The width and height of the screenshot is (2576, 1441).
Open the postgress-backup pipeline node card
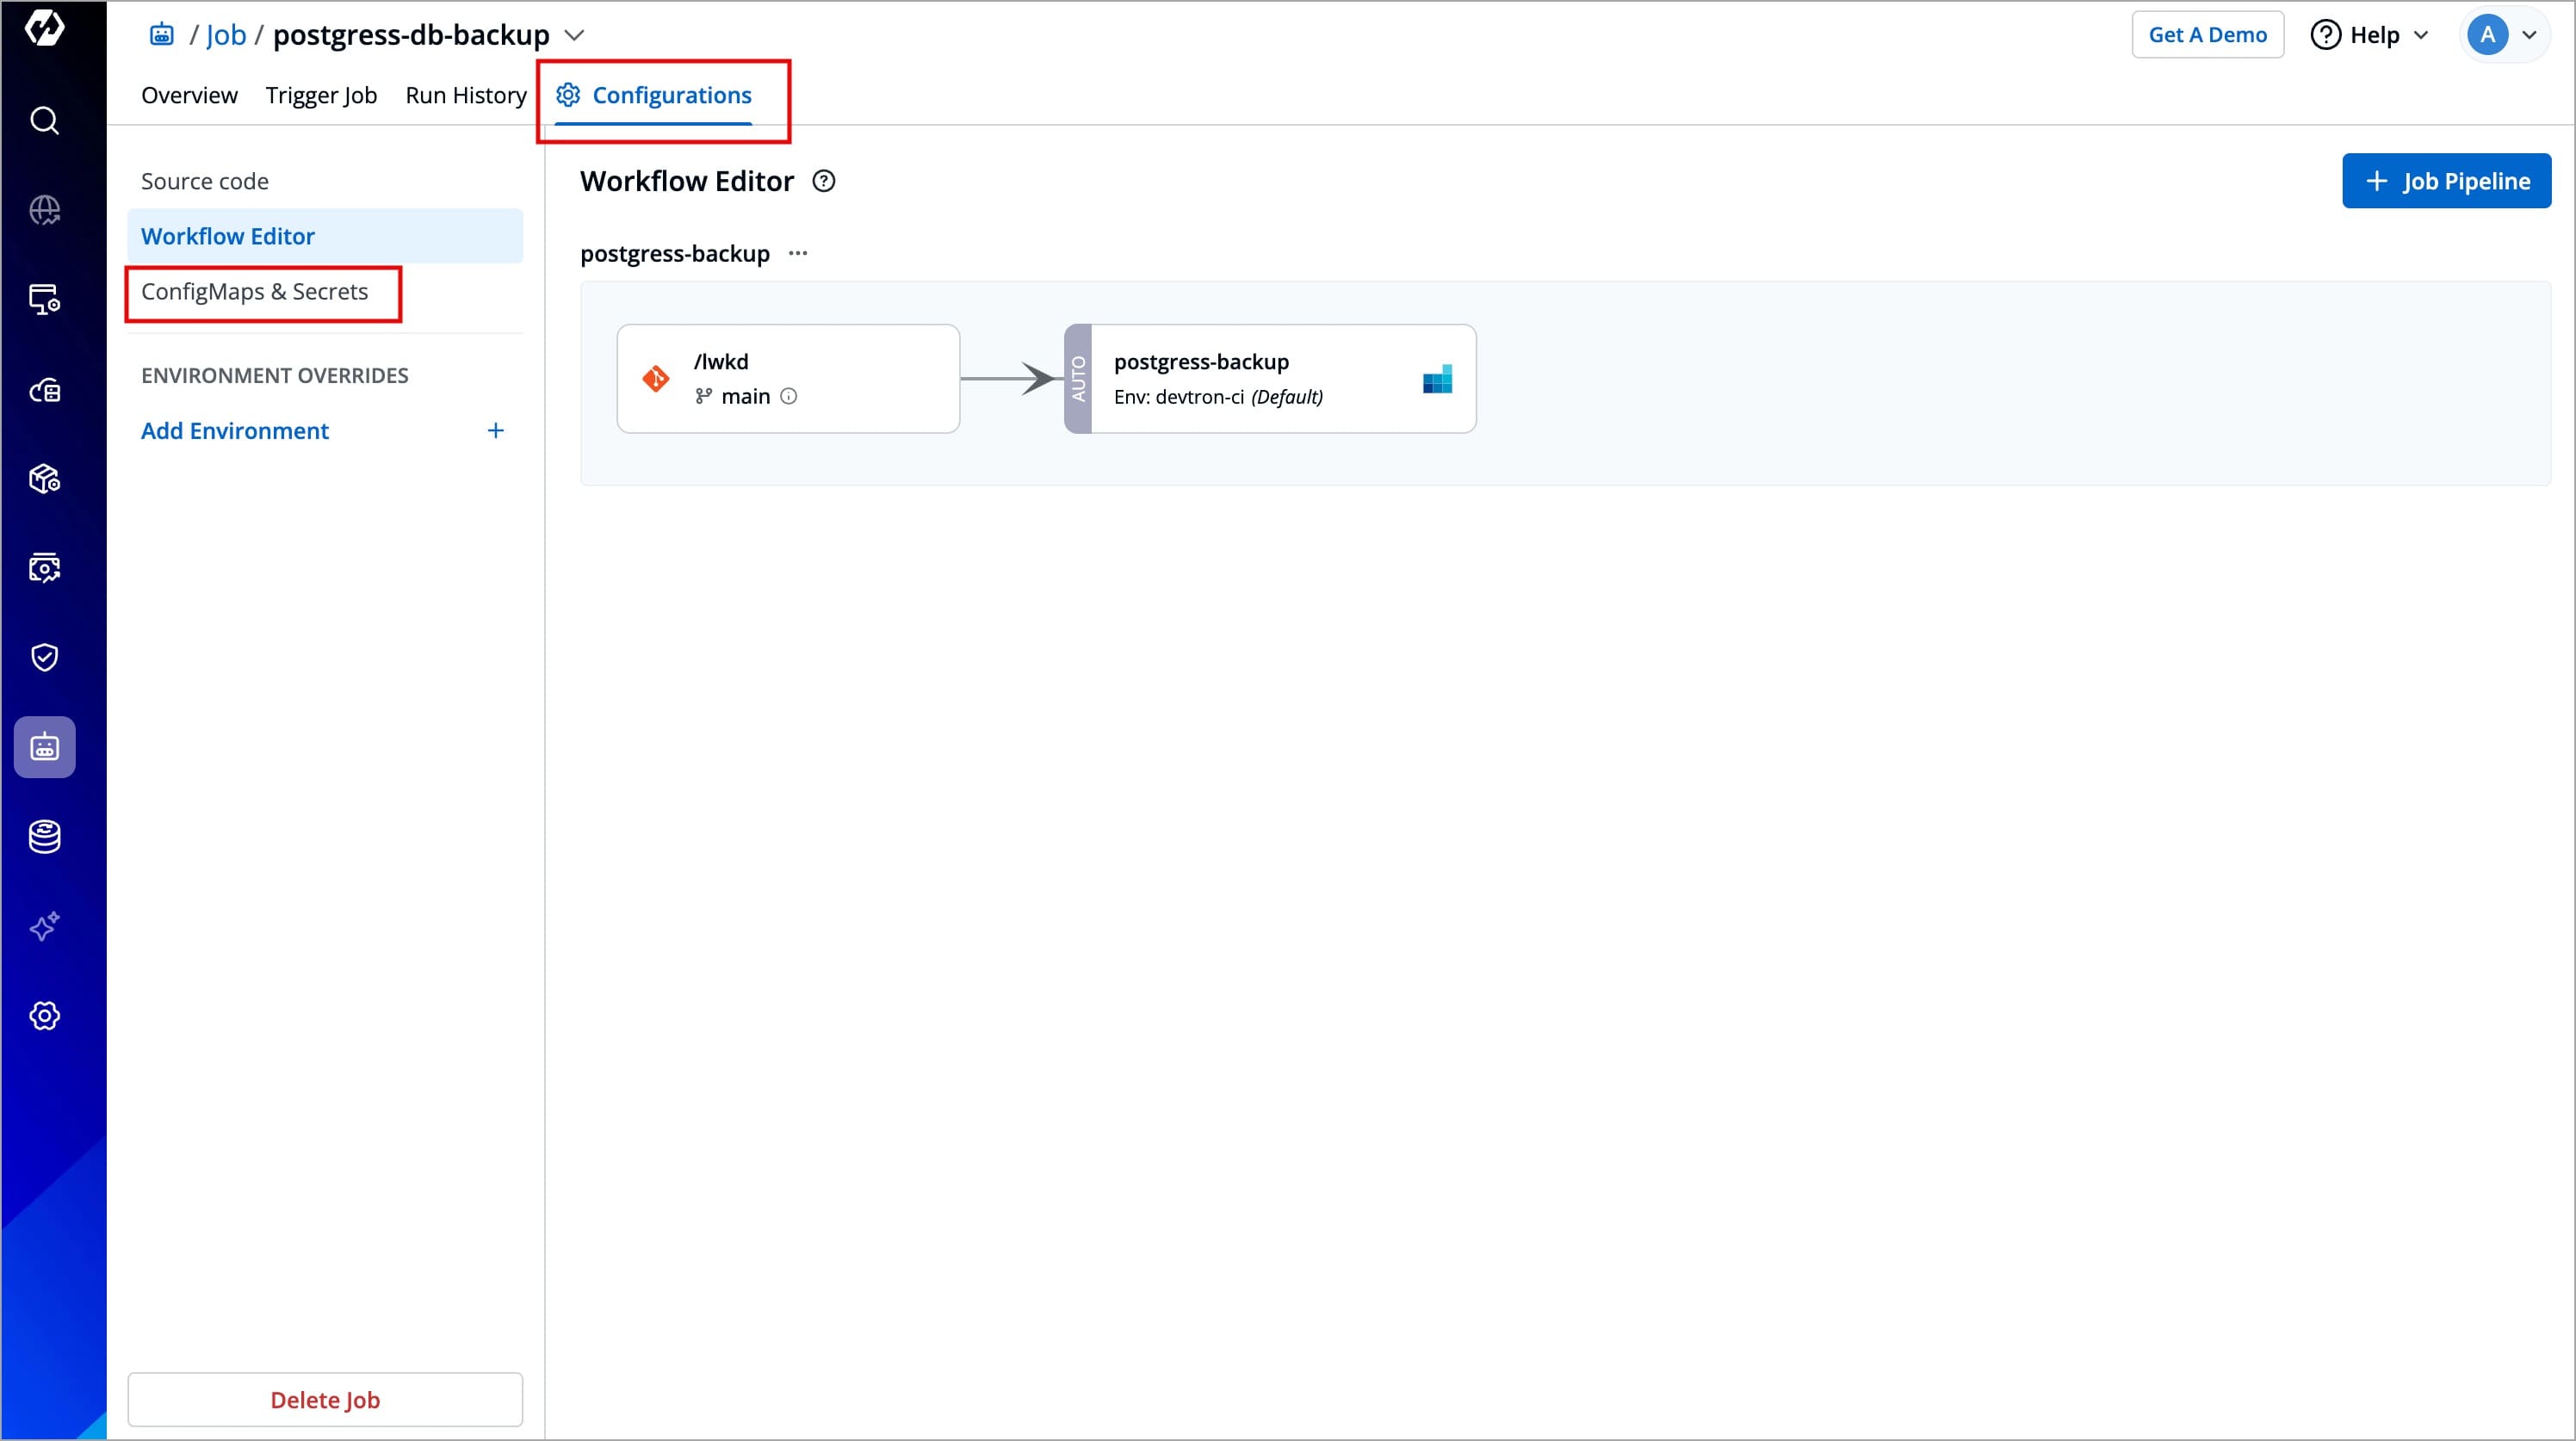[1270, 379]
